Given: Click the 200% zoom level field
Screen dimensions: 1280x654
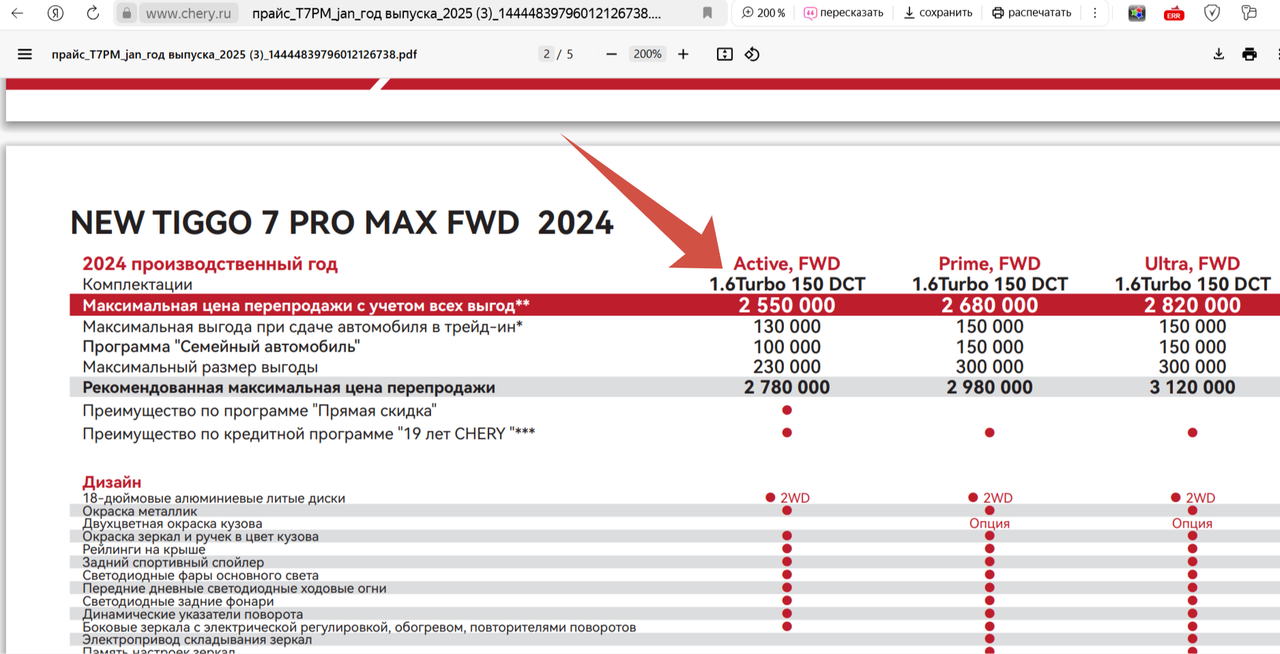Looking at the screenshot, I should point(648,54).
